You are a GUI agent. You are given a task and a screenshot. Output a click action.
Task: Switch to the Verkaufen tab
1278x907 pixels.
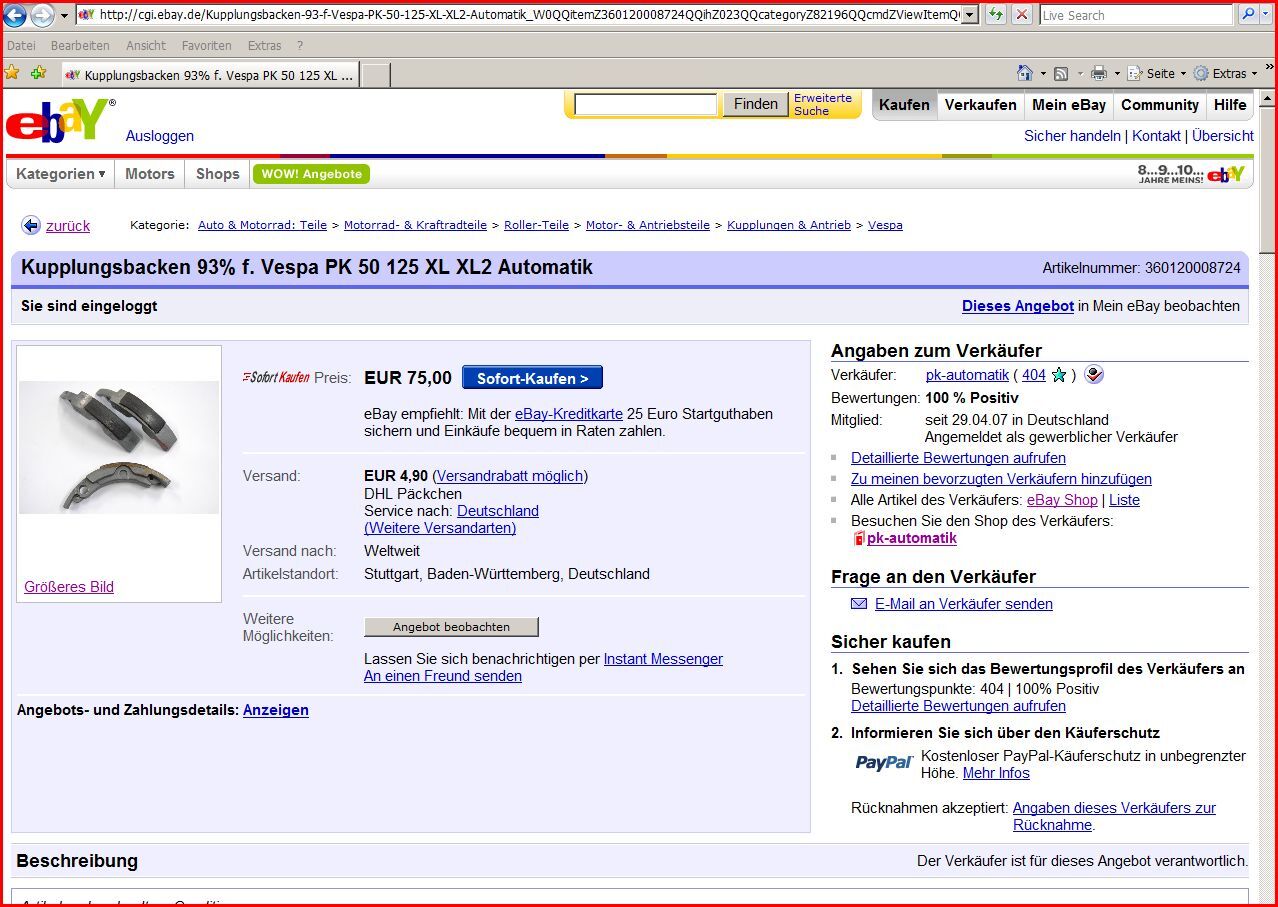tap(980, 105)
